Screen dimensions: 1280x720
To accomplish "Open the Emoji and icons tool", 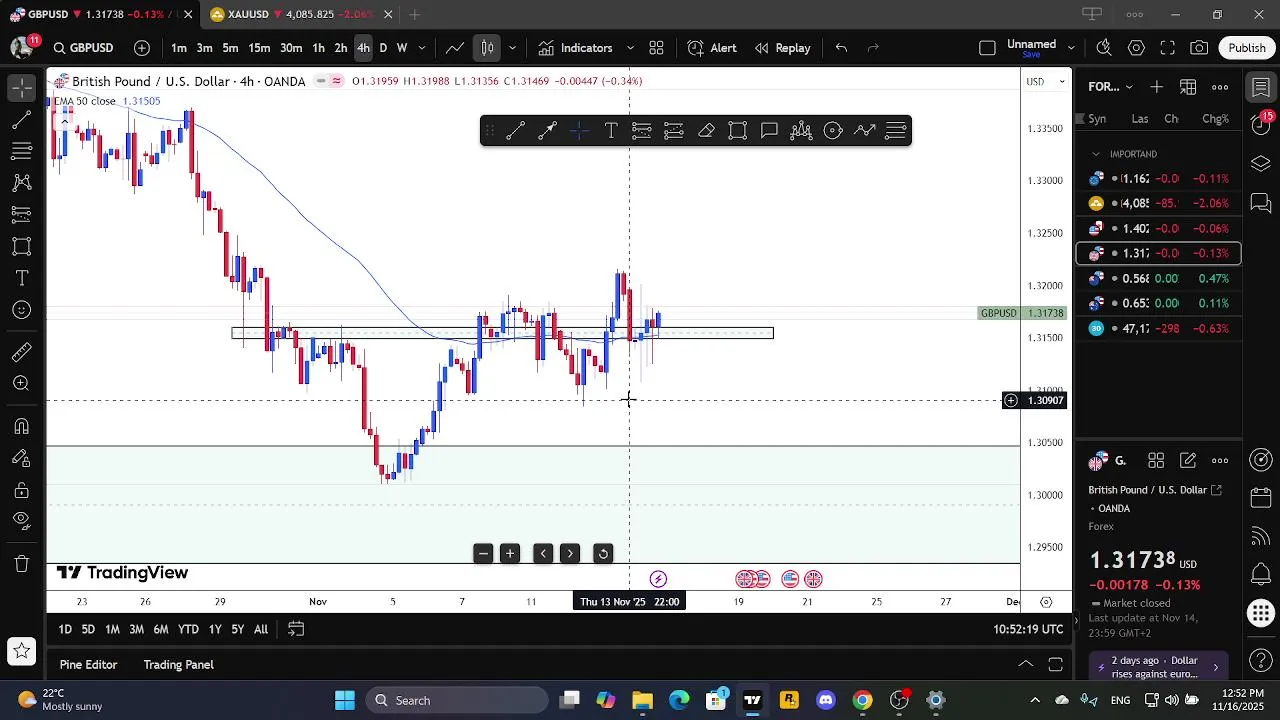I will tap(21, 310).
